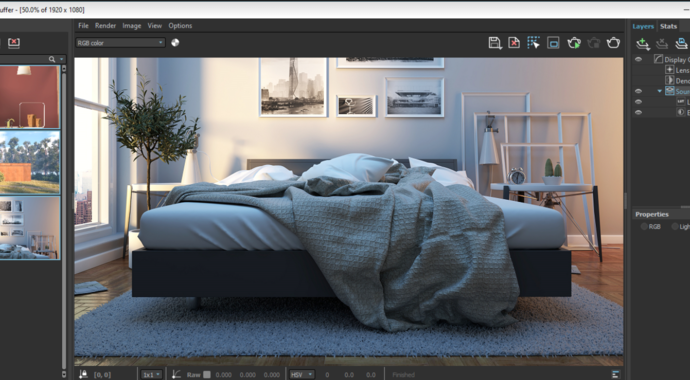
Task: Select the RGB radio button in Properties
Action: click(644, 227)
